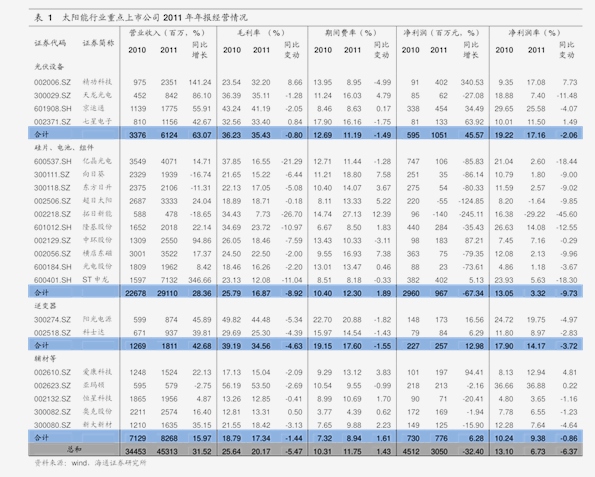Click the 期间费率 (%) column header
The width and height of the screenshot is (595, 477).
(351, 33)
